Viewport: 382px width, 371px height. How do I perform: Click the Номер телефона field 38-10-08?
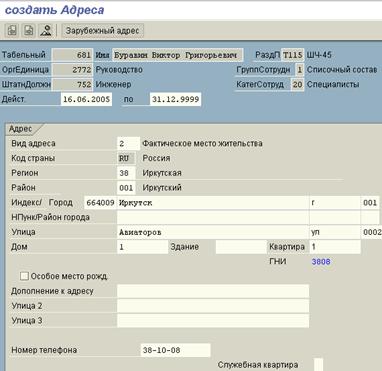coord(175,350)
